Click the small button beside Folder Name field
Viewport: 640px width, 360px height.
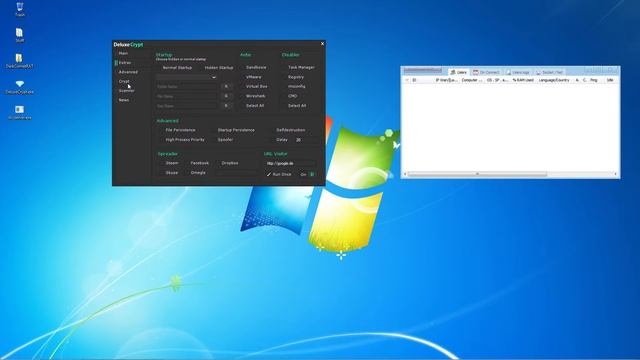[x=227, y=87]
